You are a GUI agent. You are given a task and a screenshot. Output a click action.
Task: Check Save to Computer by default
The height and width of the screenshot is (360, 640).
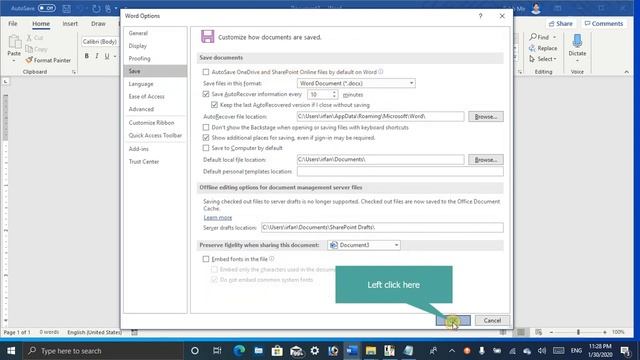point(206,148)
